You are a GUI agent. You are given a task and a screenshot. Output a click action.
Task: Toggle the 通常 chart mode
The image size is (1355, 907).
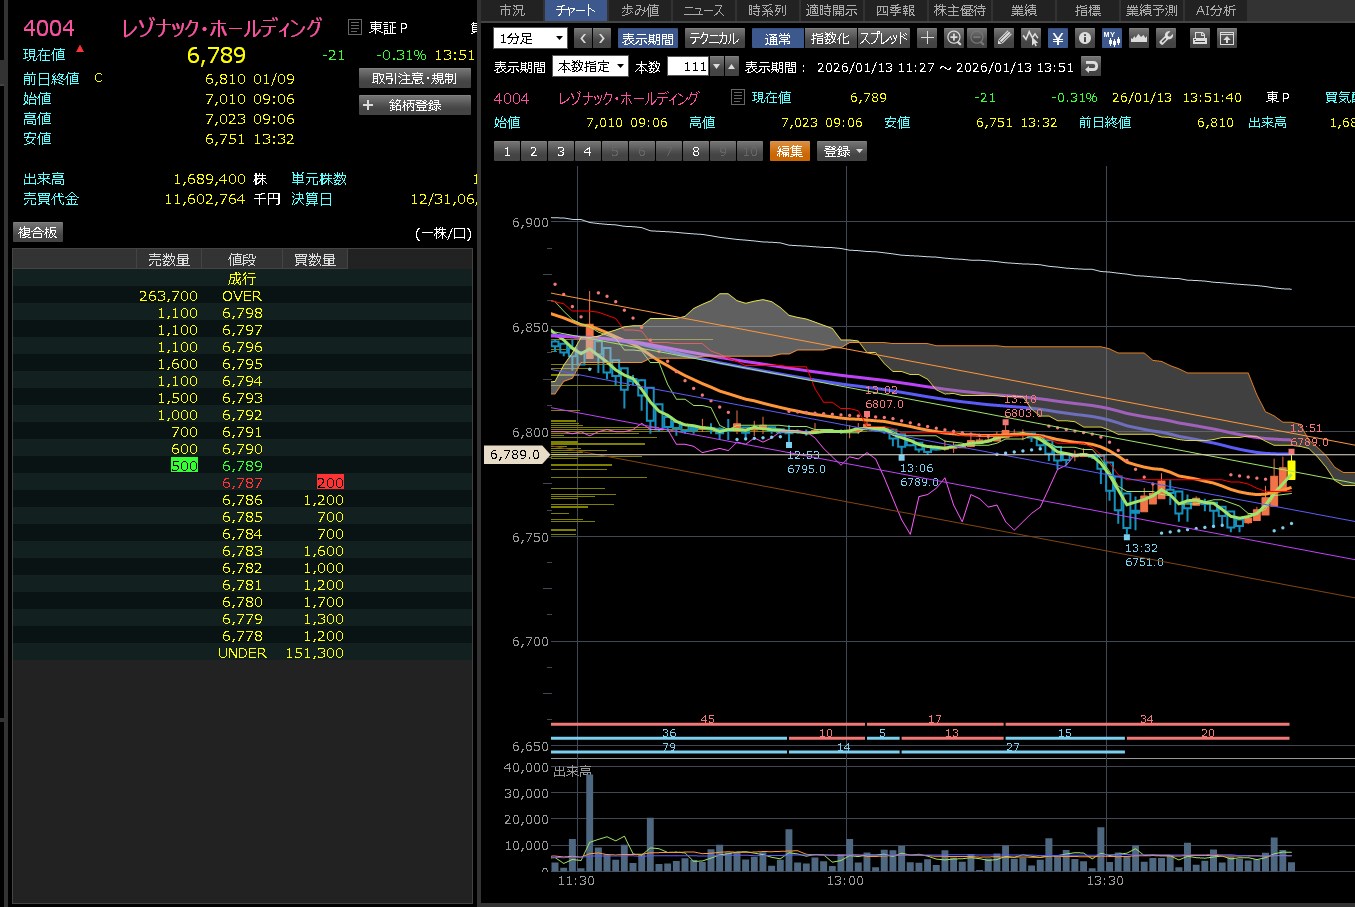(777, 38)
